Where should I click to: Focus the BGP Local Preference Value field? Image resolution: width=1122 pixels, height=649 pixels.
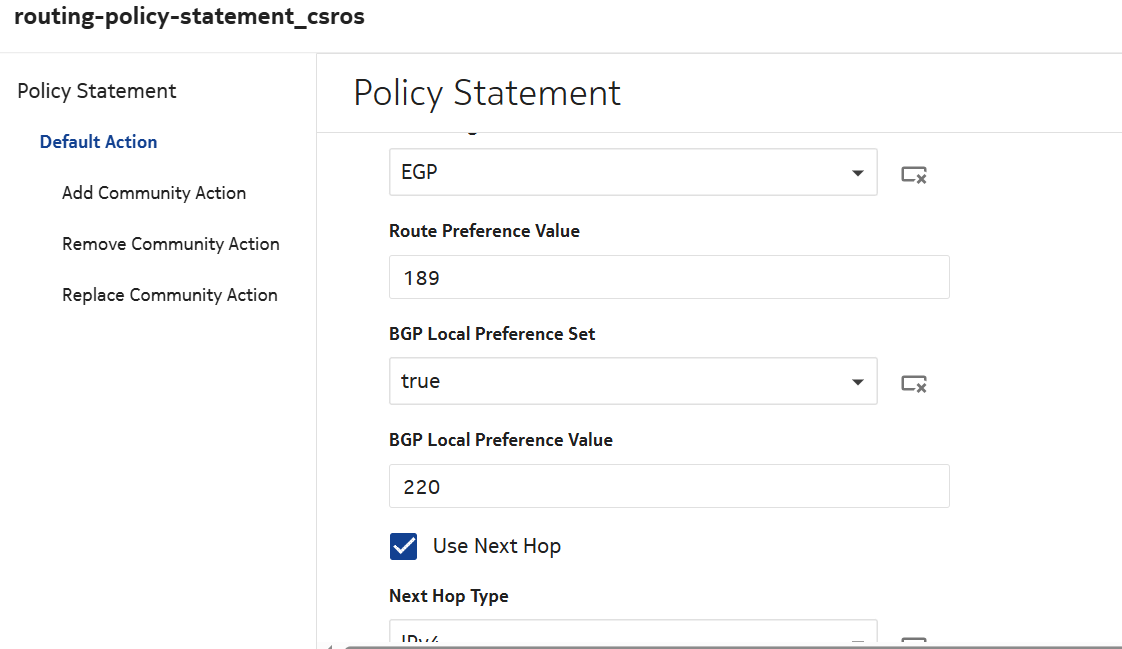[668, 487]
